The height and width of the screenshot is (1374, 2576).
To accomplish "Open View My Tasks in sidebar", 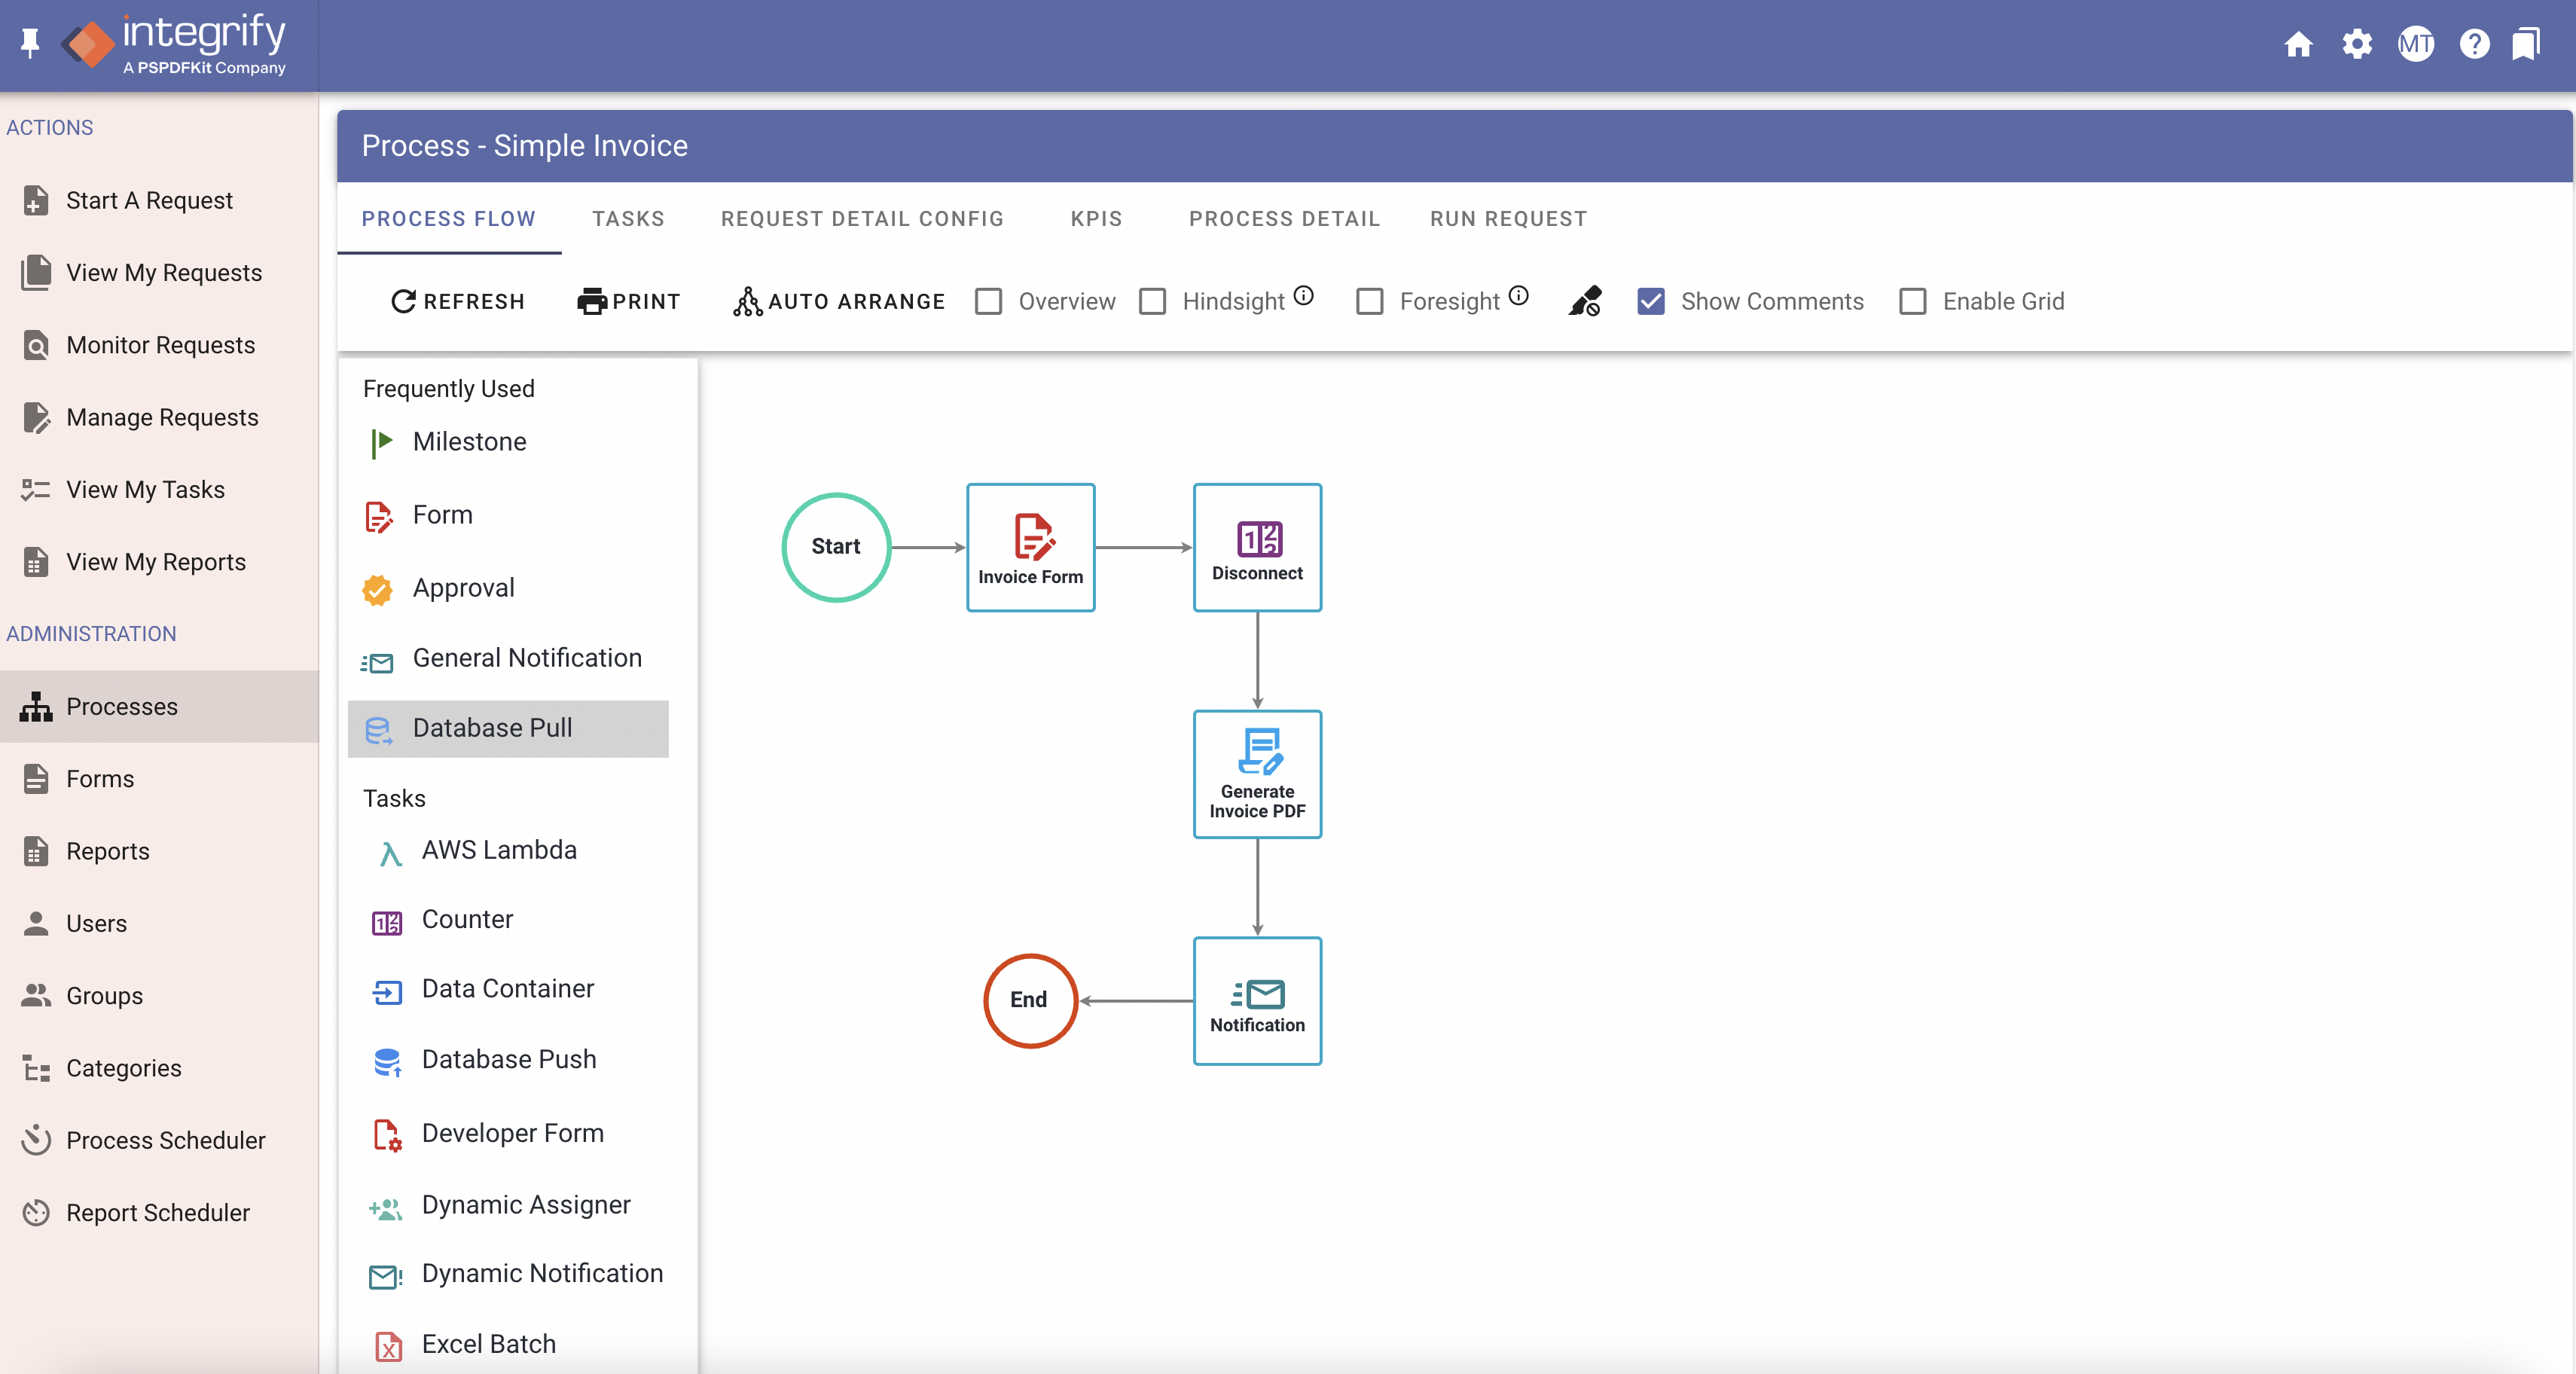I will coord(159,490).
